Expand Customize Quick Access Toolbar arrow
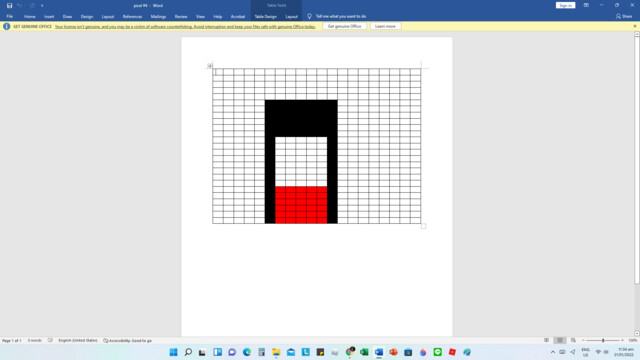Screen dimensions: 640x360 click(42, 5)
